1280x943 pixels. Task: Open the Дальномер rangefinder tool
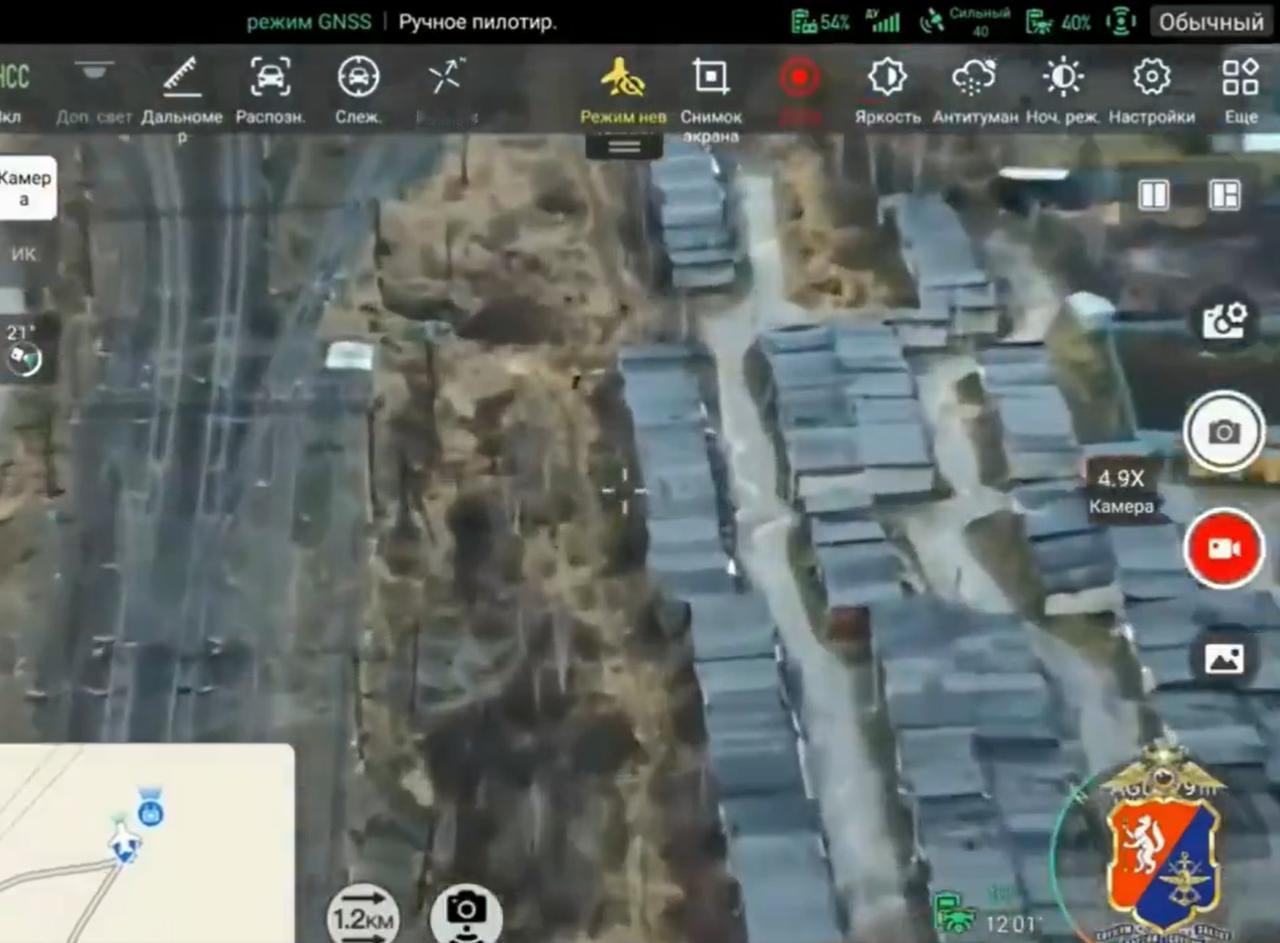[181, 97]
